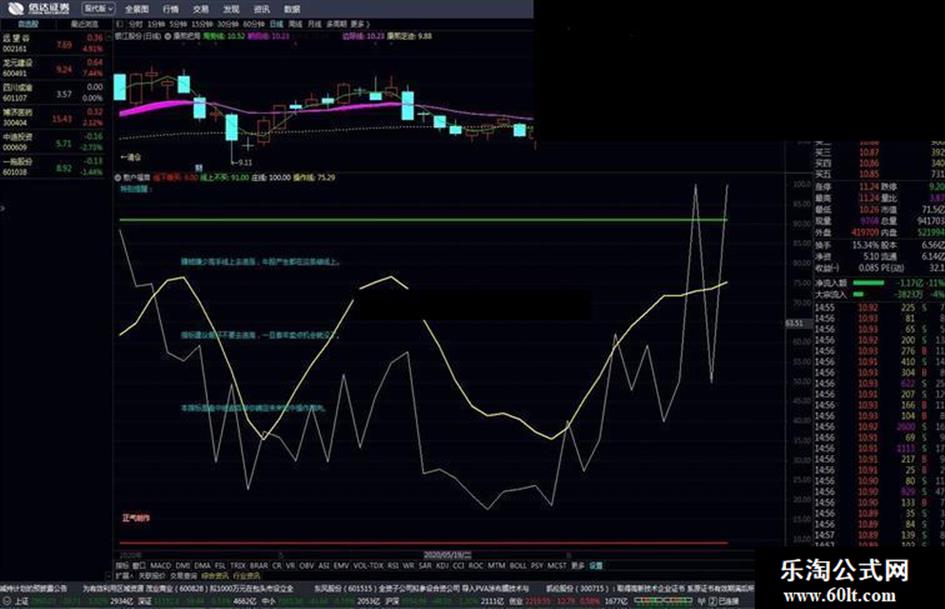Select watchlist stock 000609
945x609 pixels.
[x=55, y=142]
